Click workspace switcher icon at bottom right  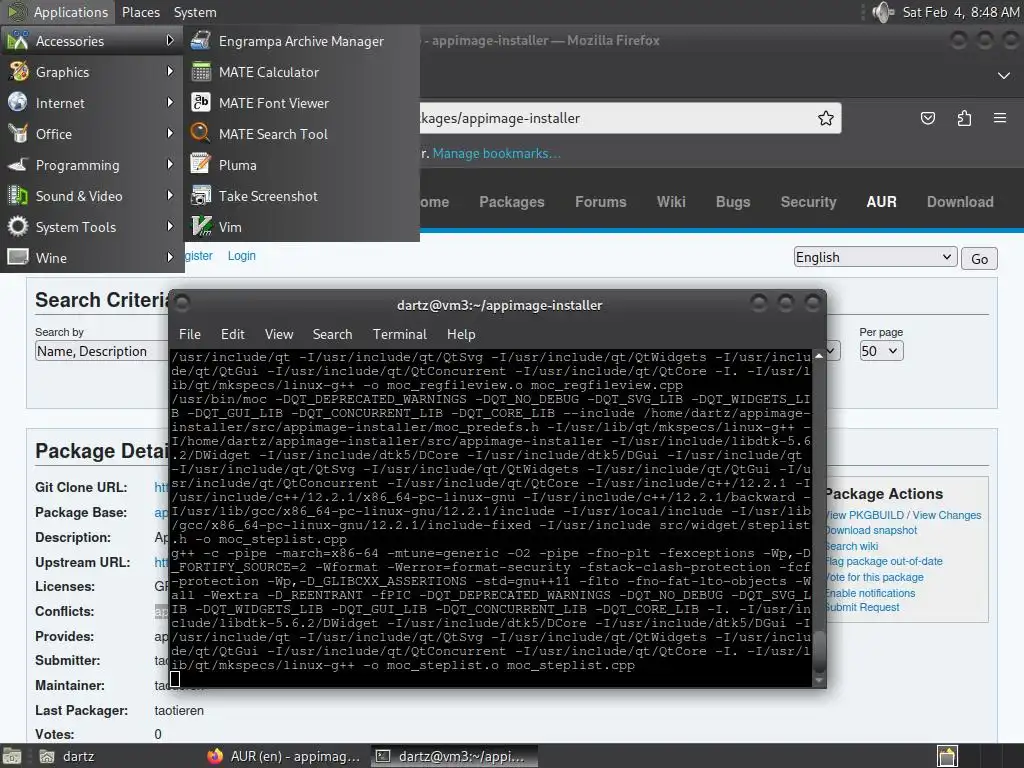(x=947, y=756)
